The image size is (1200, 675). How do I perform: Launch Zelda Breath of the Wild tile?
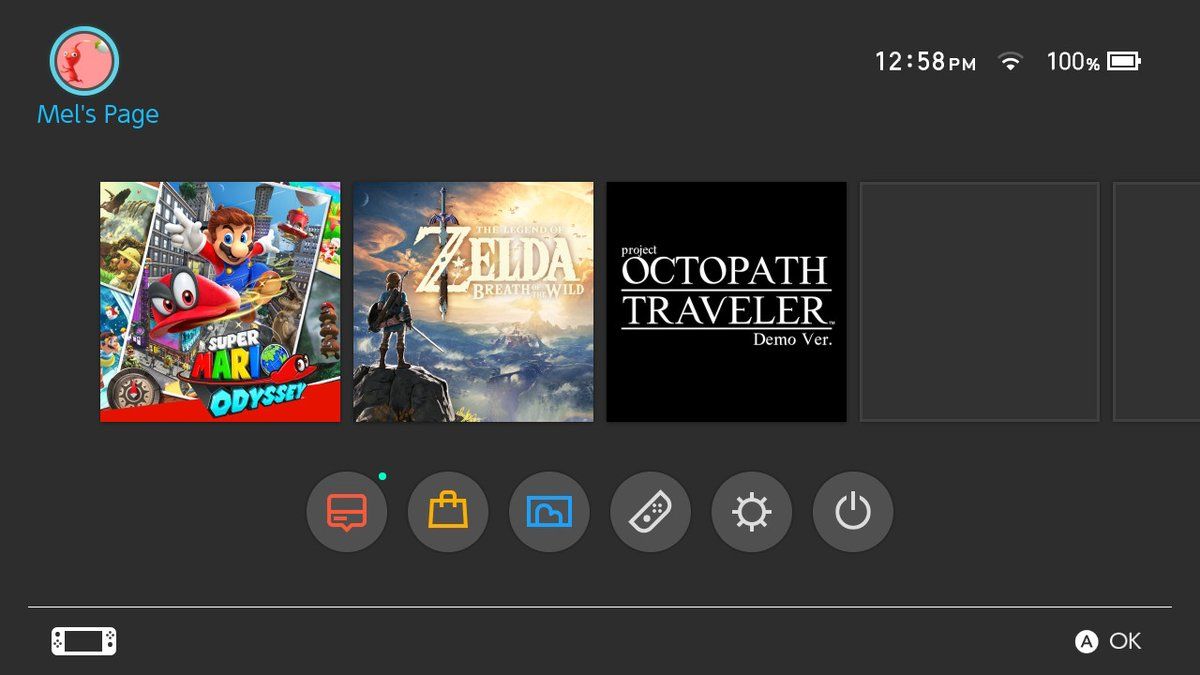click(x=473, y=302)
